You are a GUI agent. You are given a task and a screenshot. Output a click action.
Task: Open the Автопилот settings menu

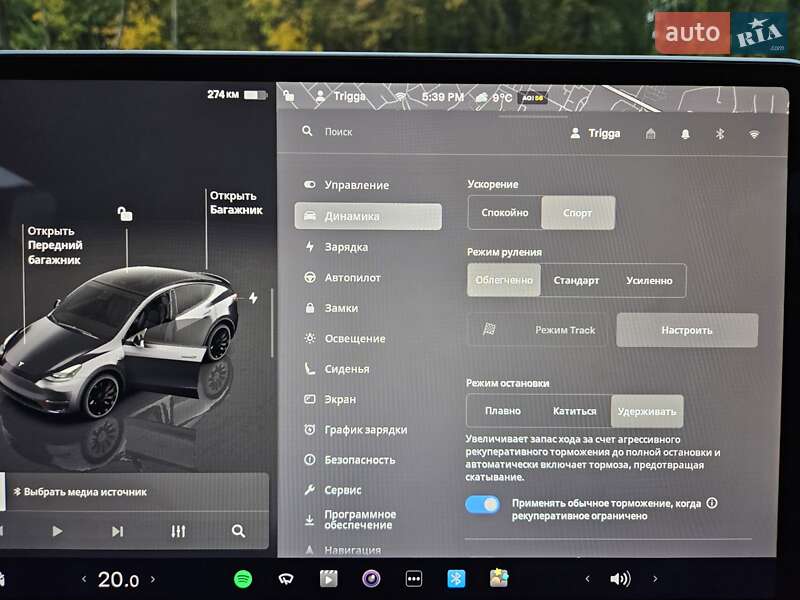352,278
